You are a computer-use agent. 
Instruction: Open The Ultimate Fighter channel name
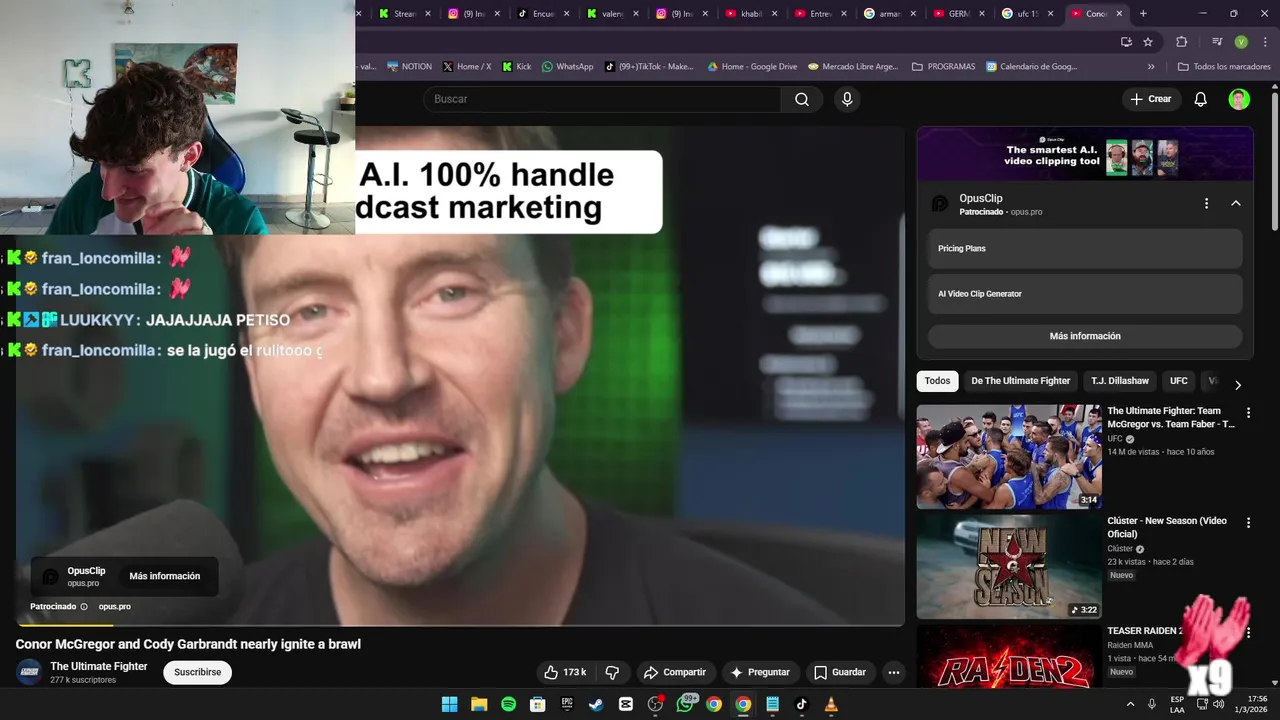(99, 666)
